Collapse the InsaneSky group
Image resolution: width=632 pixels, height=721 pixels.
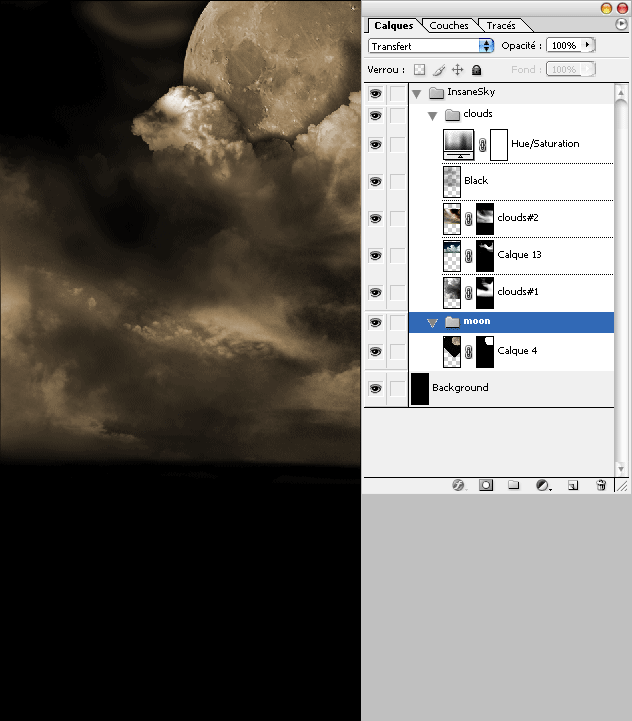pos(417,94)
